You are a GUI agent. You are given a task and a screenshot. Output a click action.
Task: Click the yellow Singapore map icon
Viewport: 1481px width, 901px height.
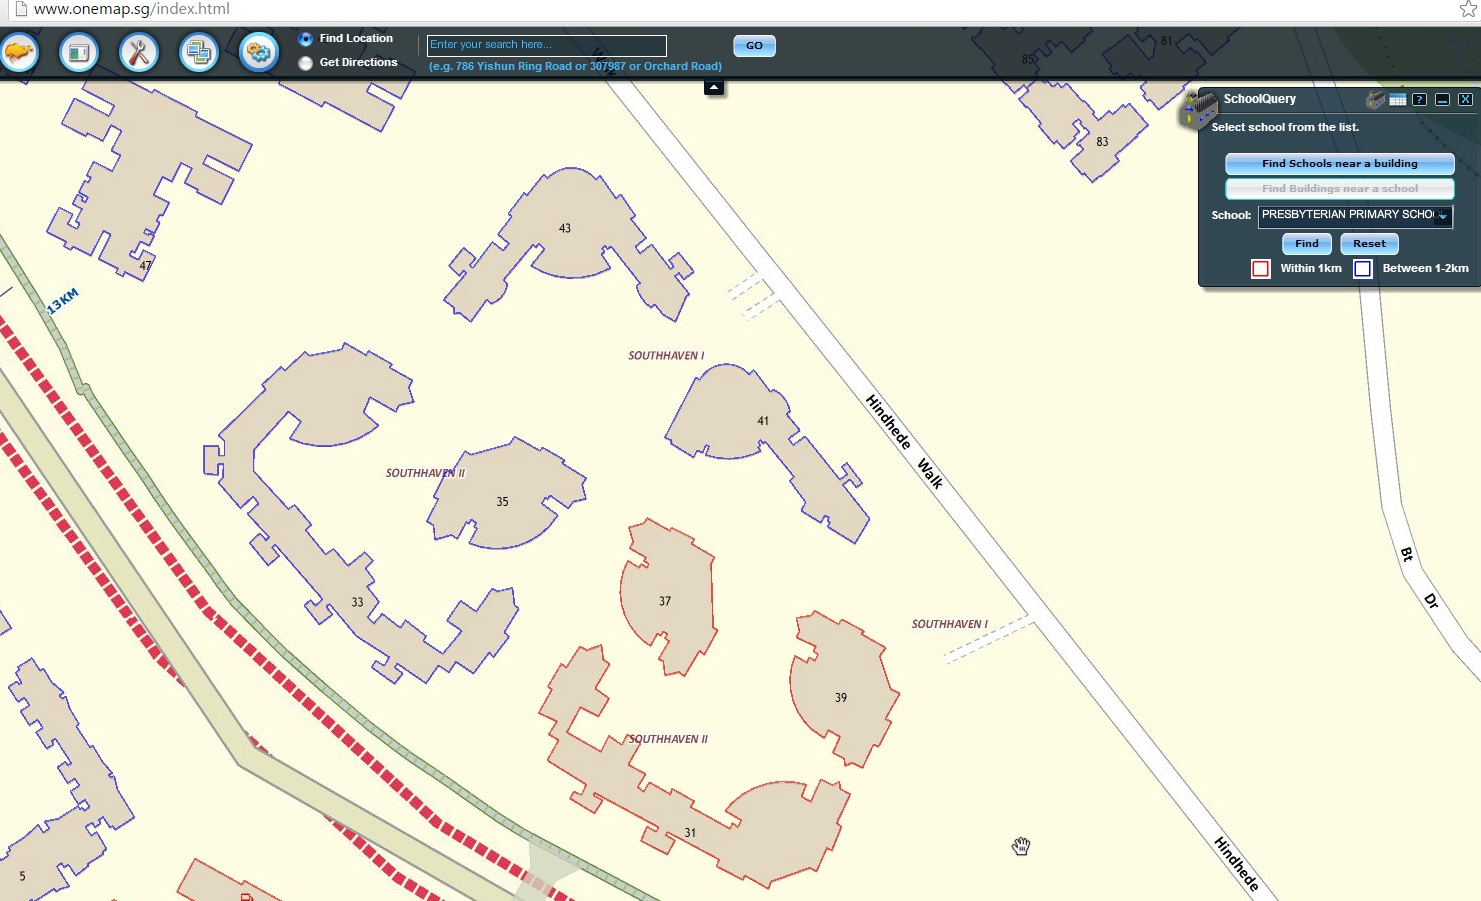coord(19,52)
